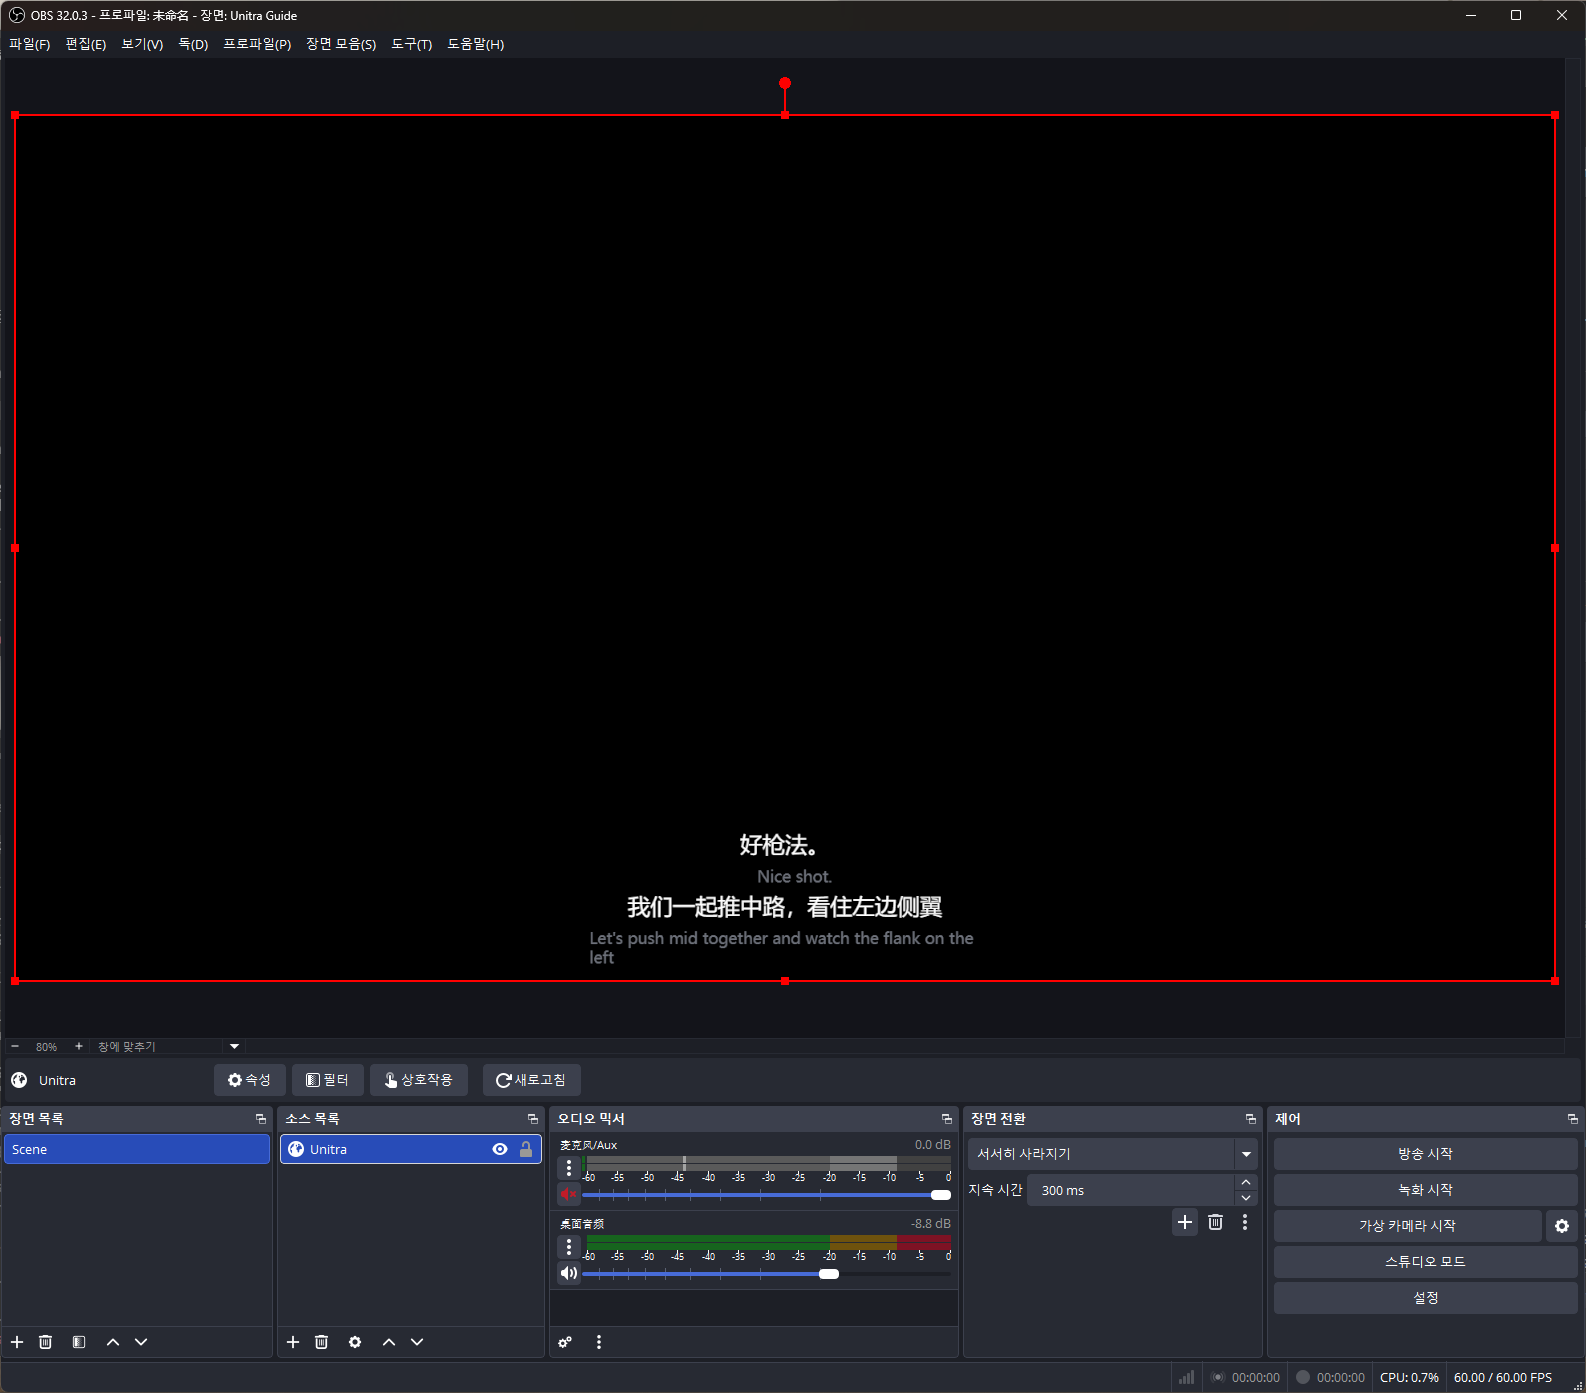1586x1393 pixels.
Task: Open preview scaling dropdown arrow
Action: [234, 1046]
